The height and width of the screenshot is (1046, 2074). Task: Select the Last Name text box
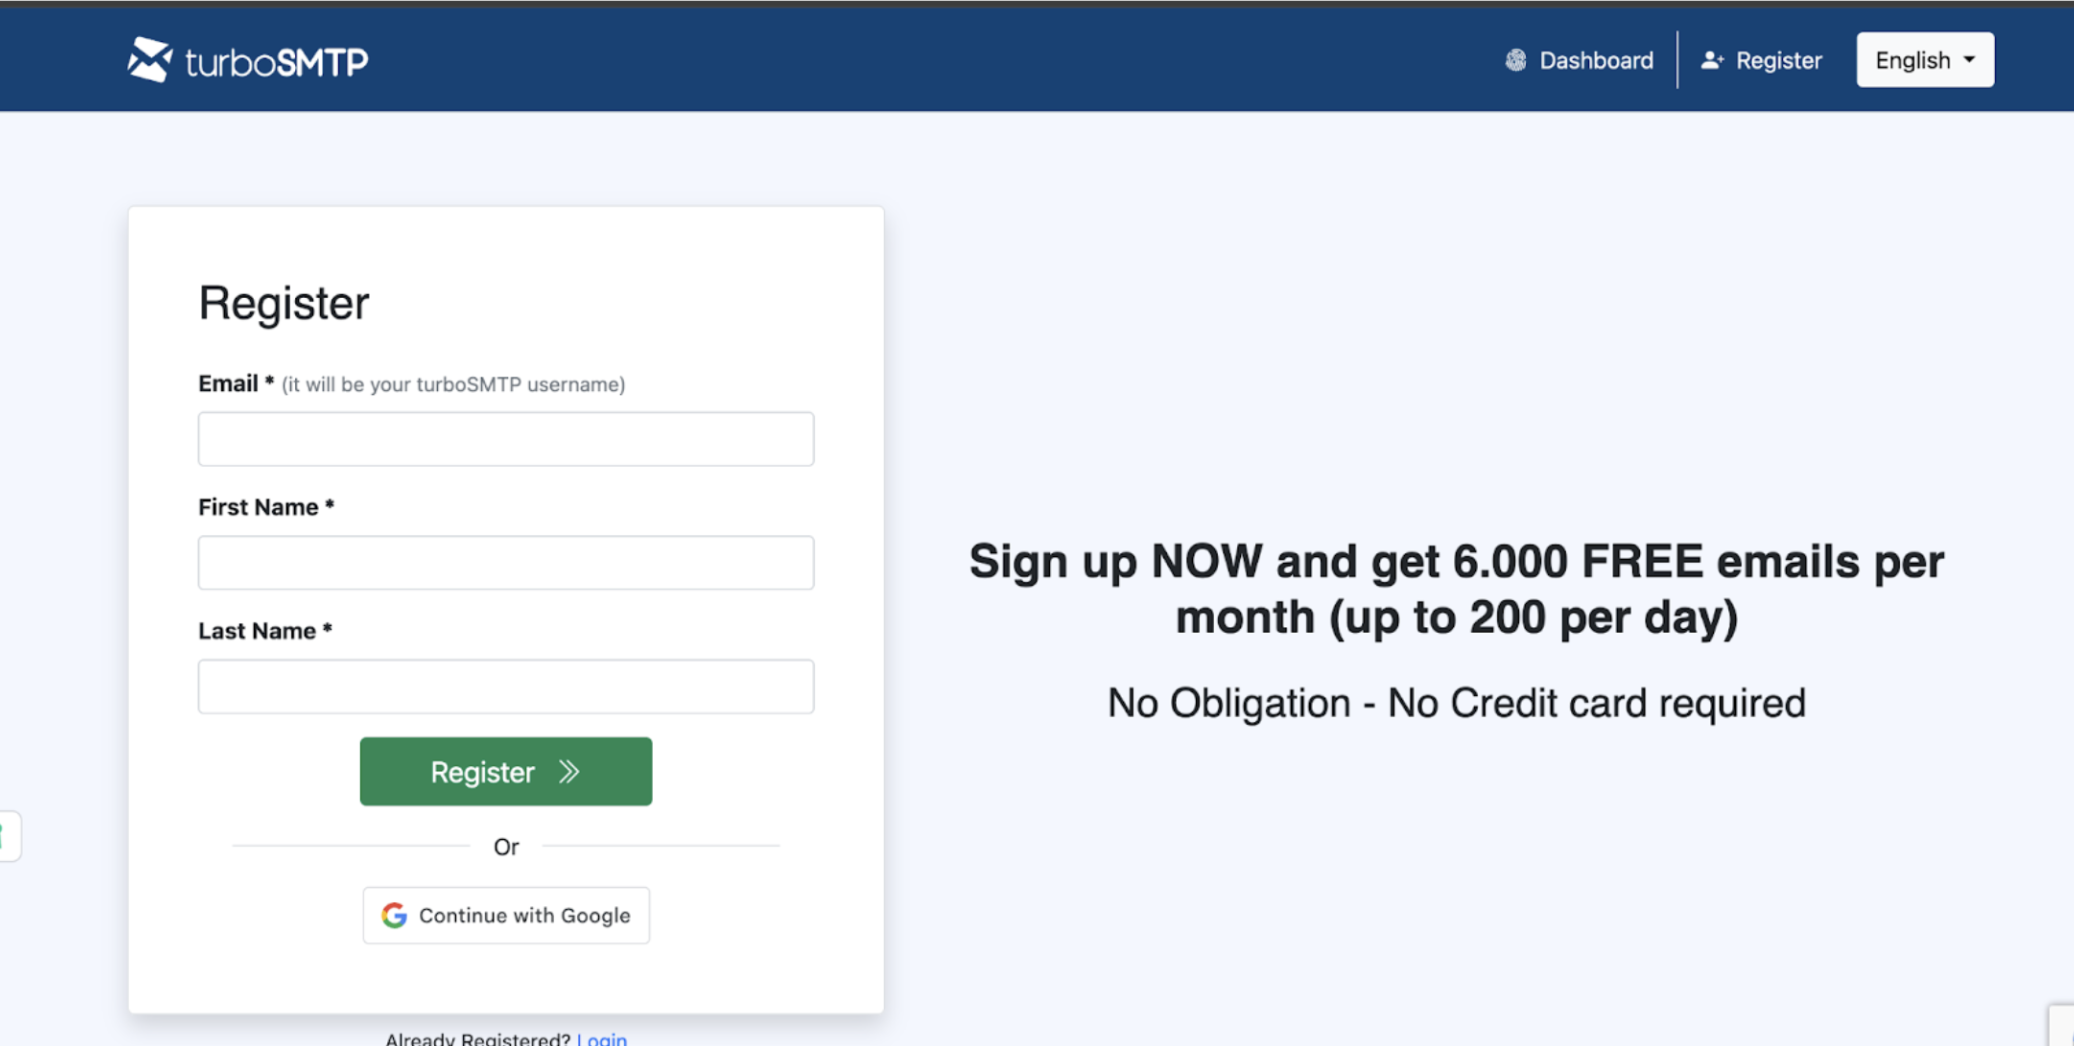click(506, 686)
